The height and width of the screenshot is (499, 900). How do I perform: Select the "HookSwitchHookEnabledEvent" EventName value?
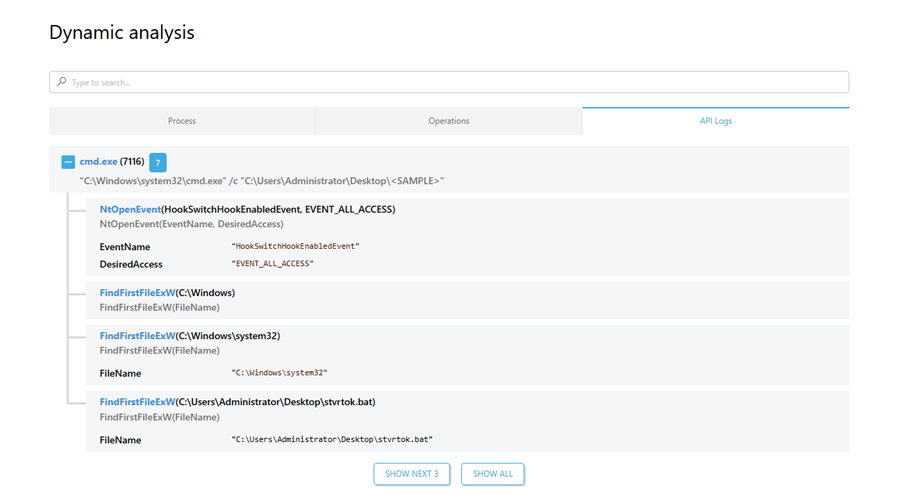(x=295, y=246)
